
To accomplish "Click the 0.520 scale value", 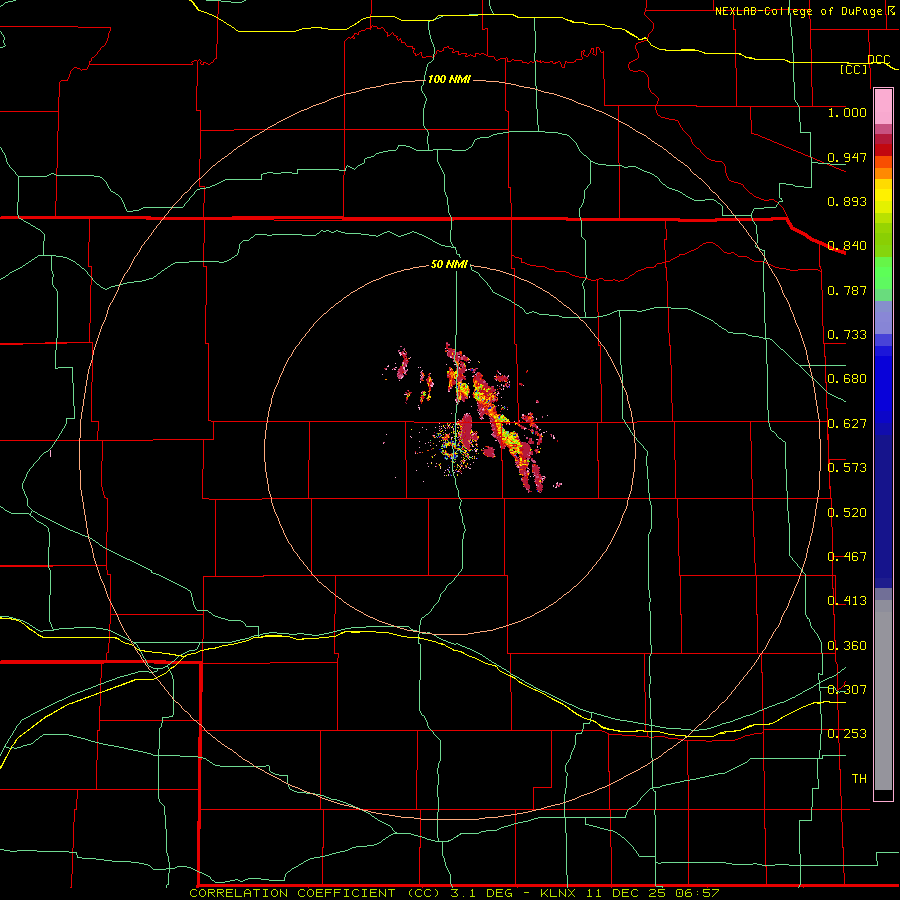I will pyautogui.click(x=847, y=513).
